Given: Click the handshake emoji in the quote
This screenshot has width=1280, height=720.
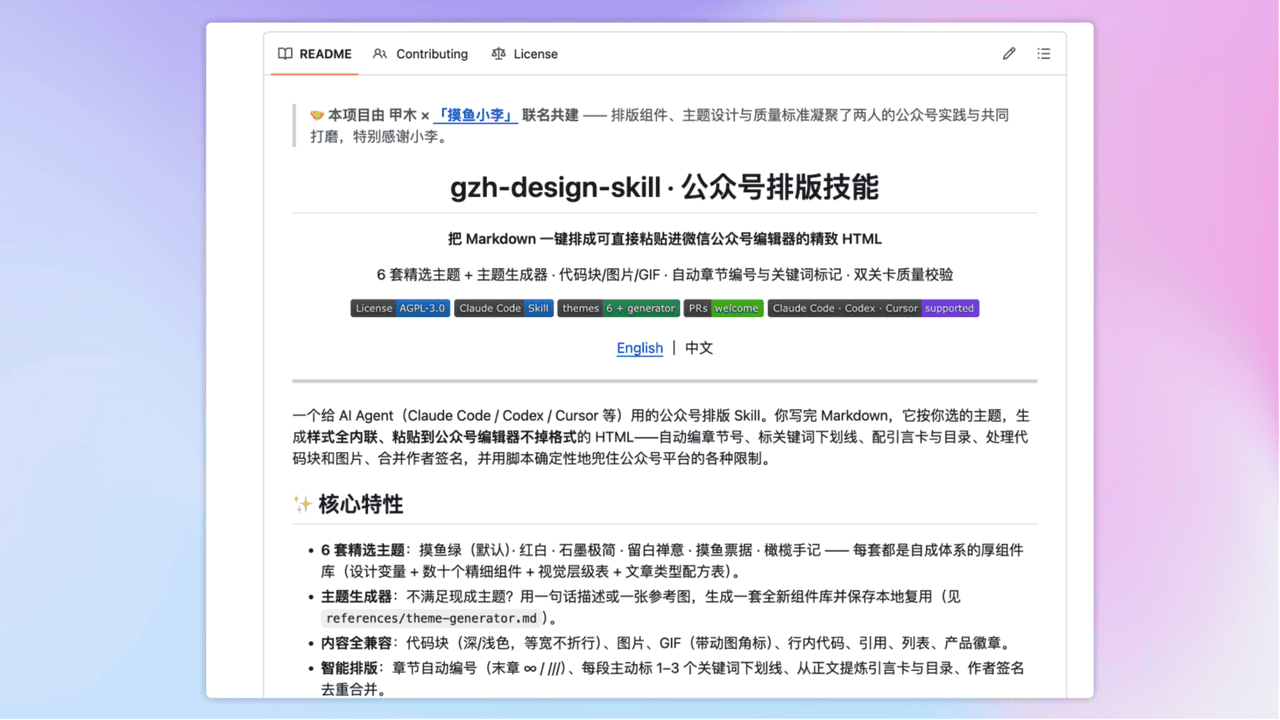Looking at the screenshot, I should coord(317,115).
